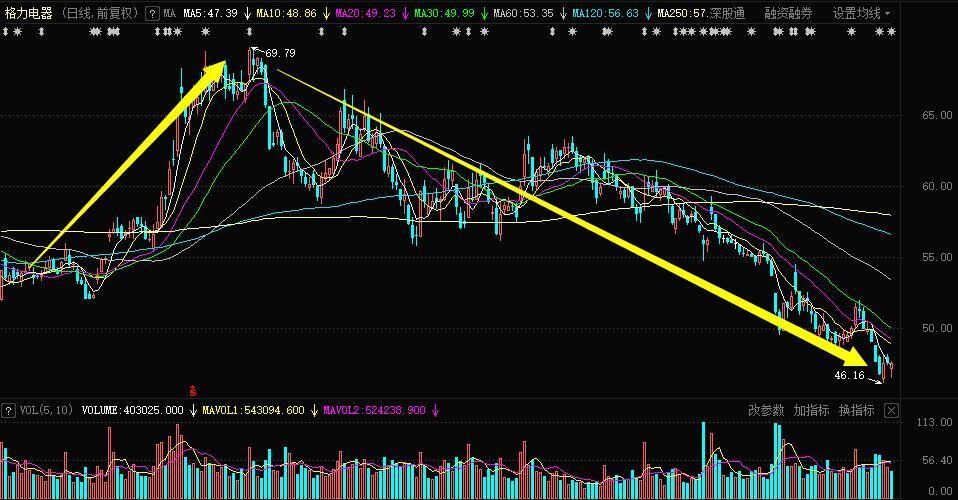Click the MA120 blue down arrow

click(648, 14)
